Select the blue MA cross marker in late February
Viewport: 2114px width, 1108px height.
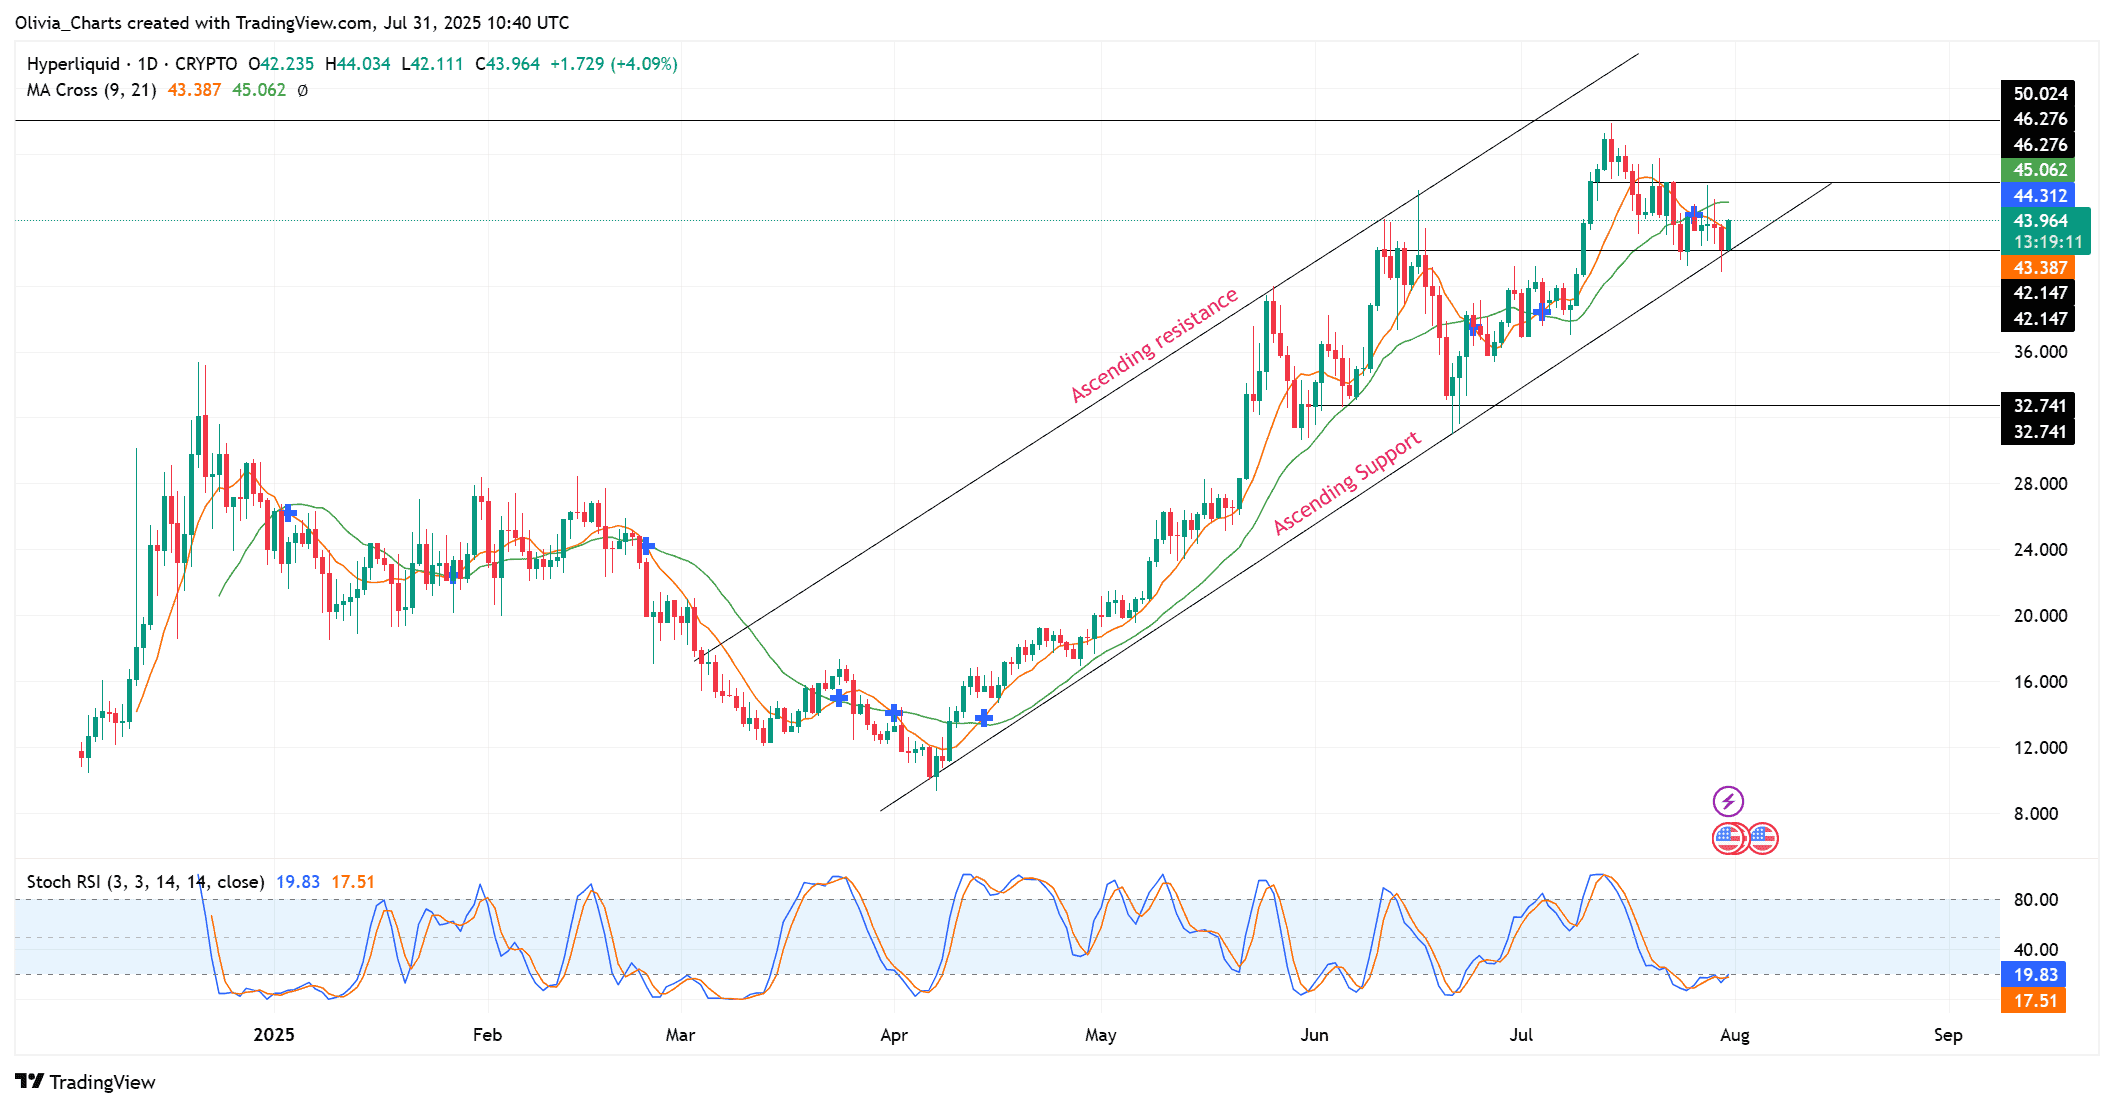click(646, 546)
